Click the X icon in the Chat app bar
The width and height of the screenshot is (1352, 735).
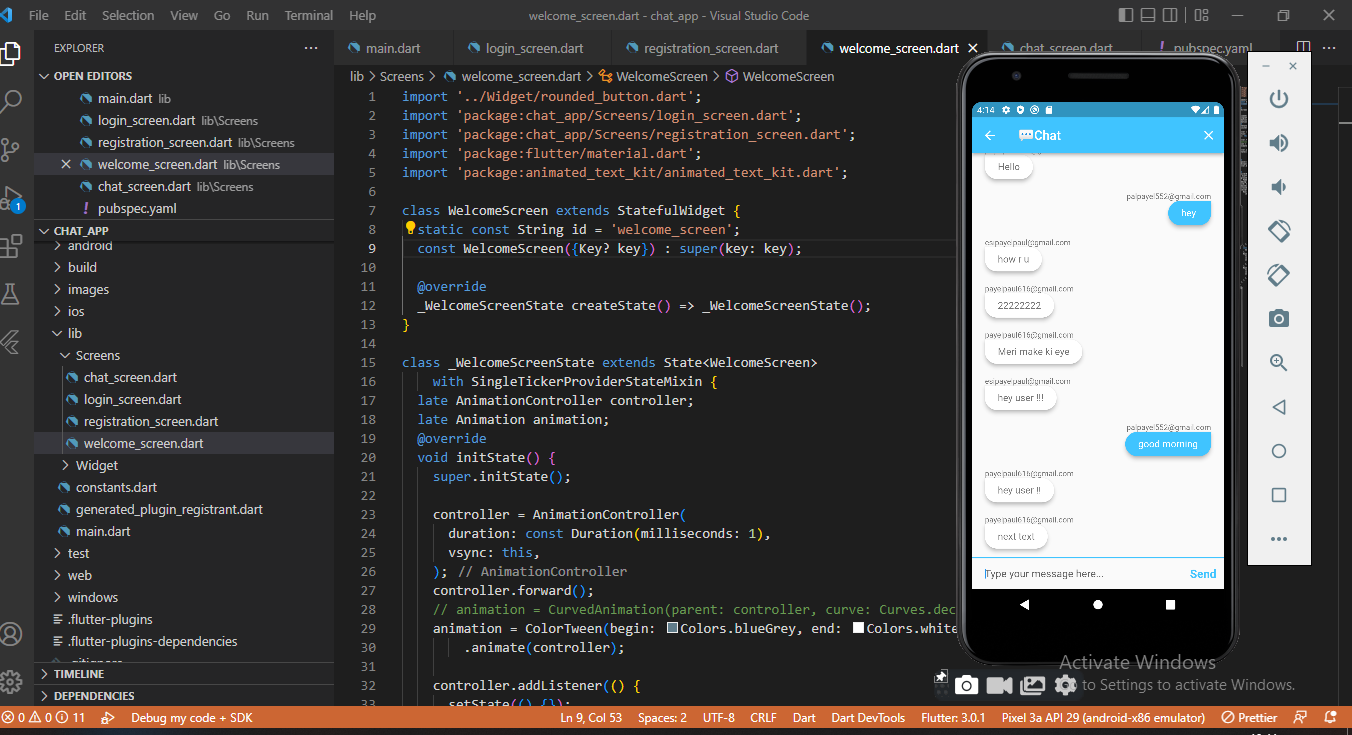pyautogui.click(x=1208, y=136)
